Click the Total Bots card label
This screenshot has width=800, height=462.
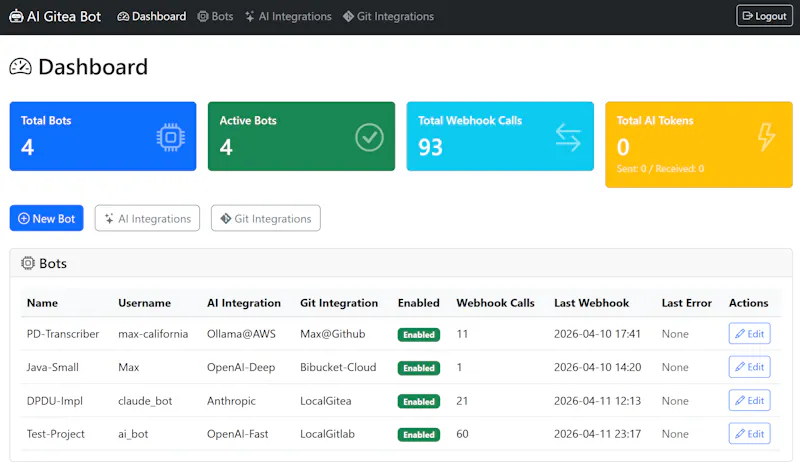coord(46,121)
